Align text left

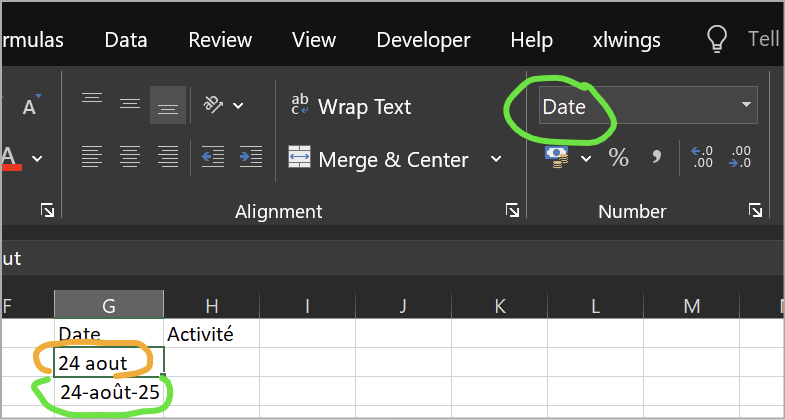92,158
